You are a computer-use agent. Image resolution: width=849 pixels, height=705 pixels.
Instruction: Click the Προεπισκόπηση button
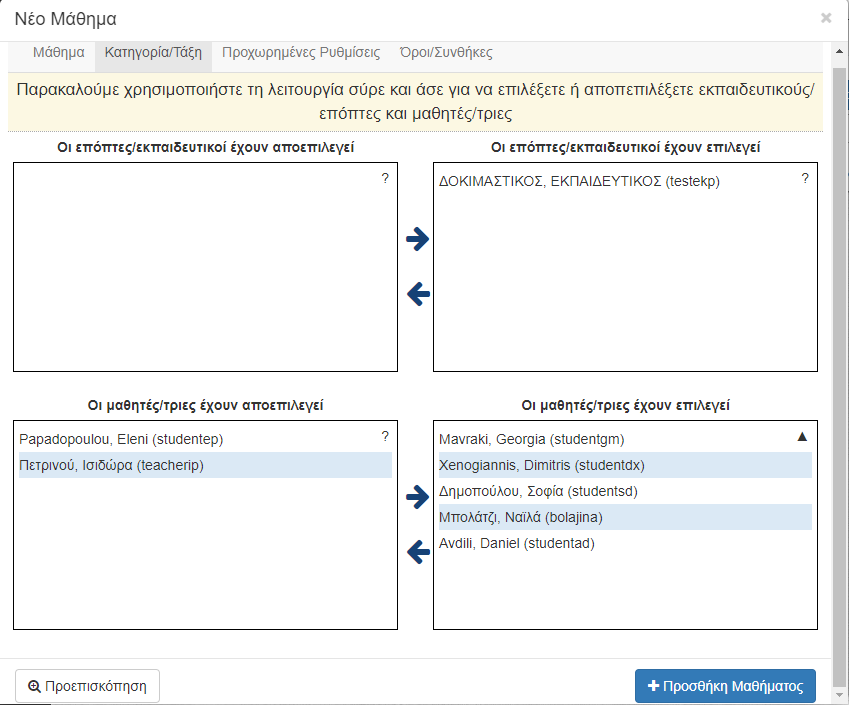tap(87, 686)
